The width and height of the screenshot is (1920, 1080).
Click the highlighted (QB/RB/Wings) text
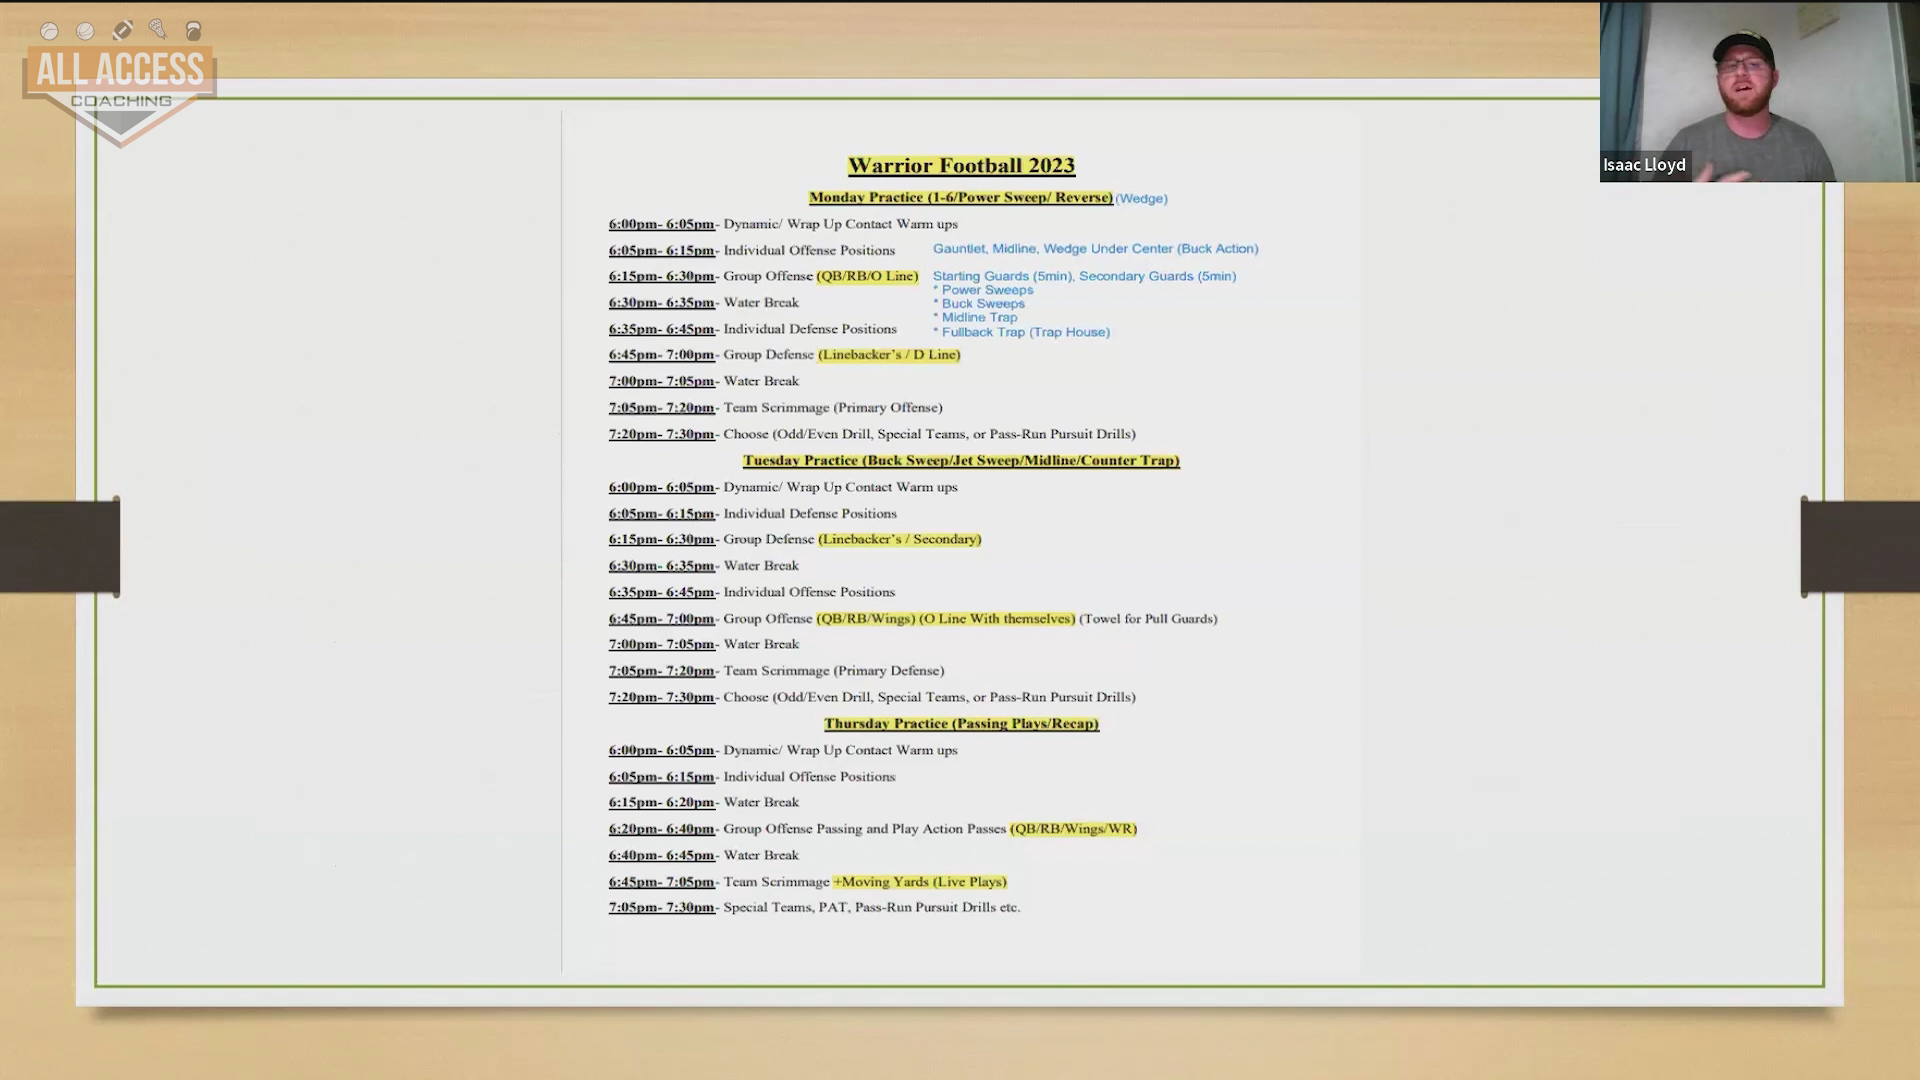(865, 619)
